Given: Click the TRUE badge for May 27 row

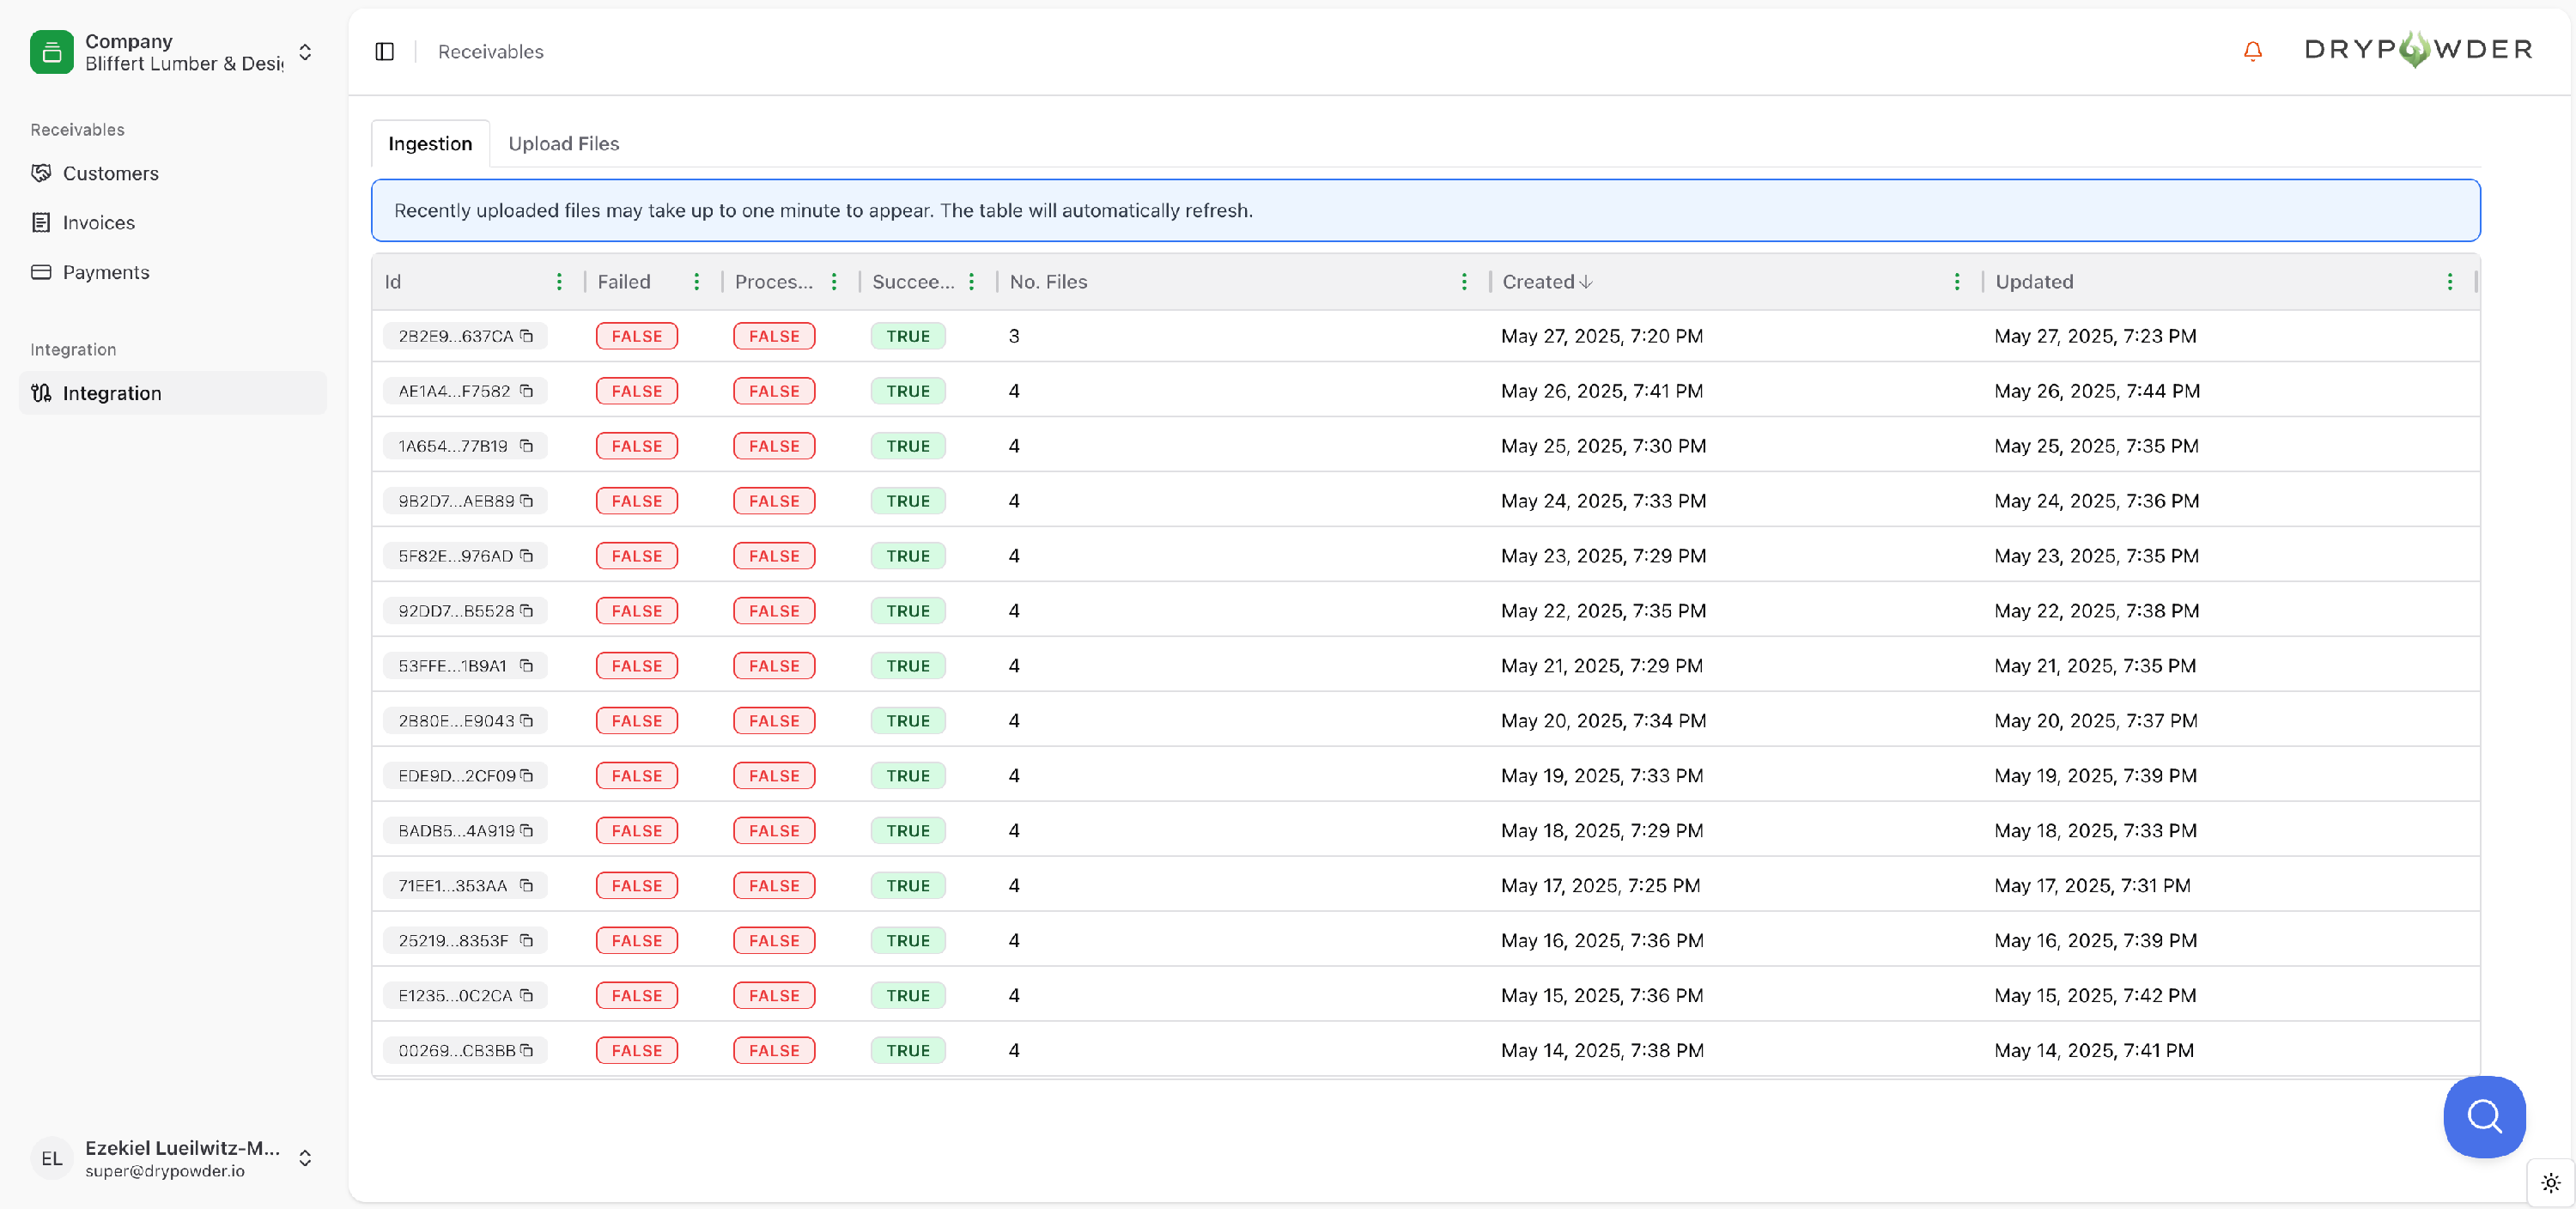Looking at the screenshot, I should coord(907,336).
